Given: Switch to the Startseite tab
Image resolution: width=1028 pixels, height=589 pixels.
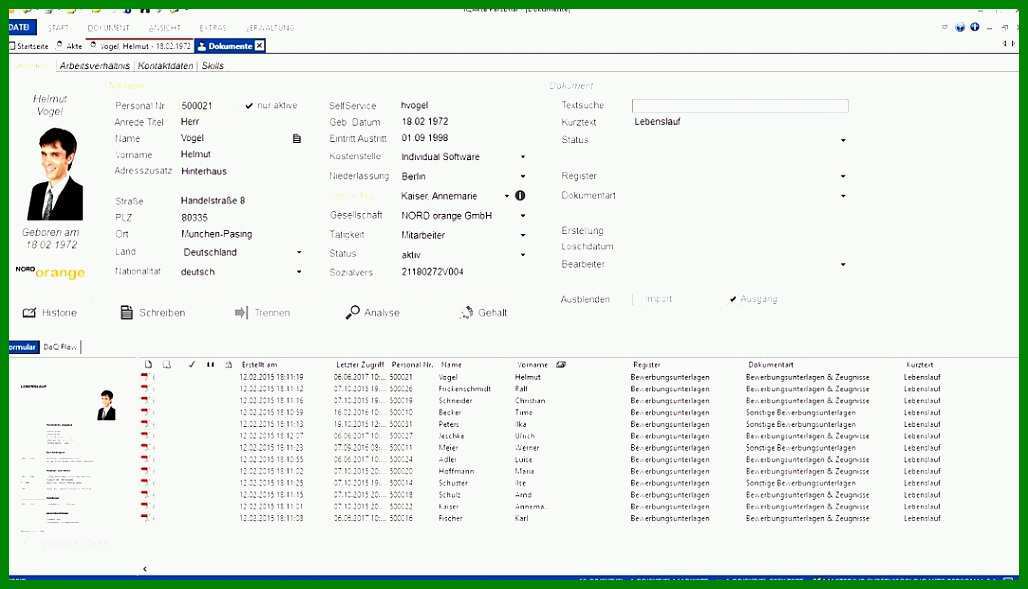Looking at the screenshot, I should [x=30, y=46].
